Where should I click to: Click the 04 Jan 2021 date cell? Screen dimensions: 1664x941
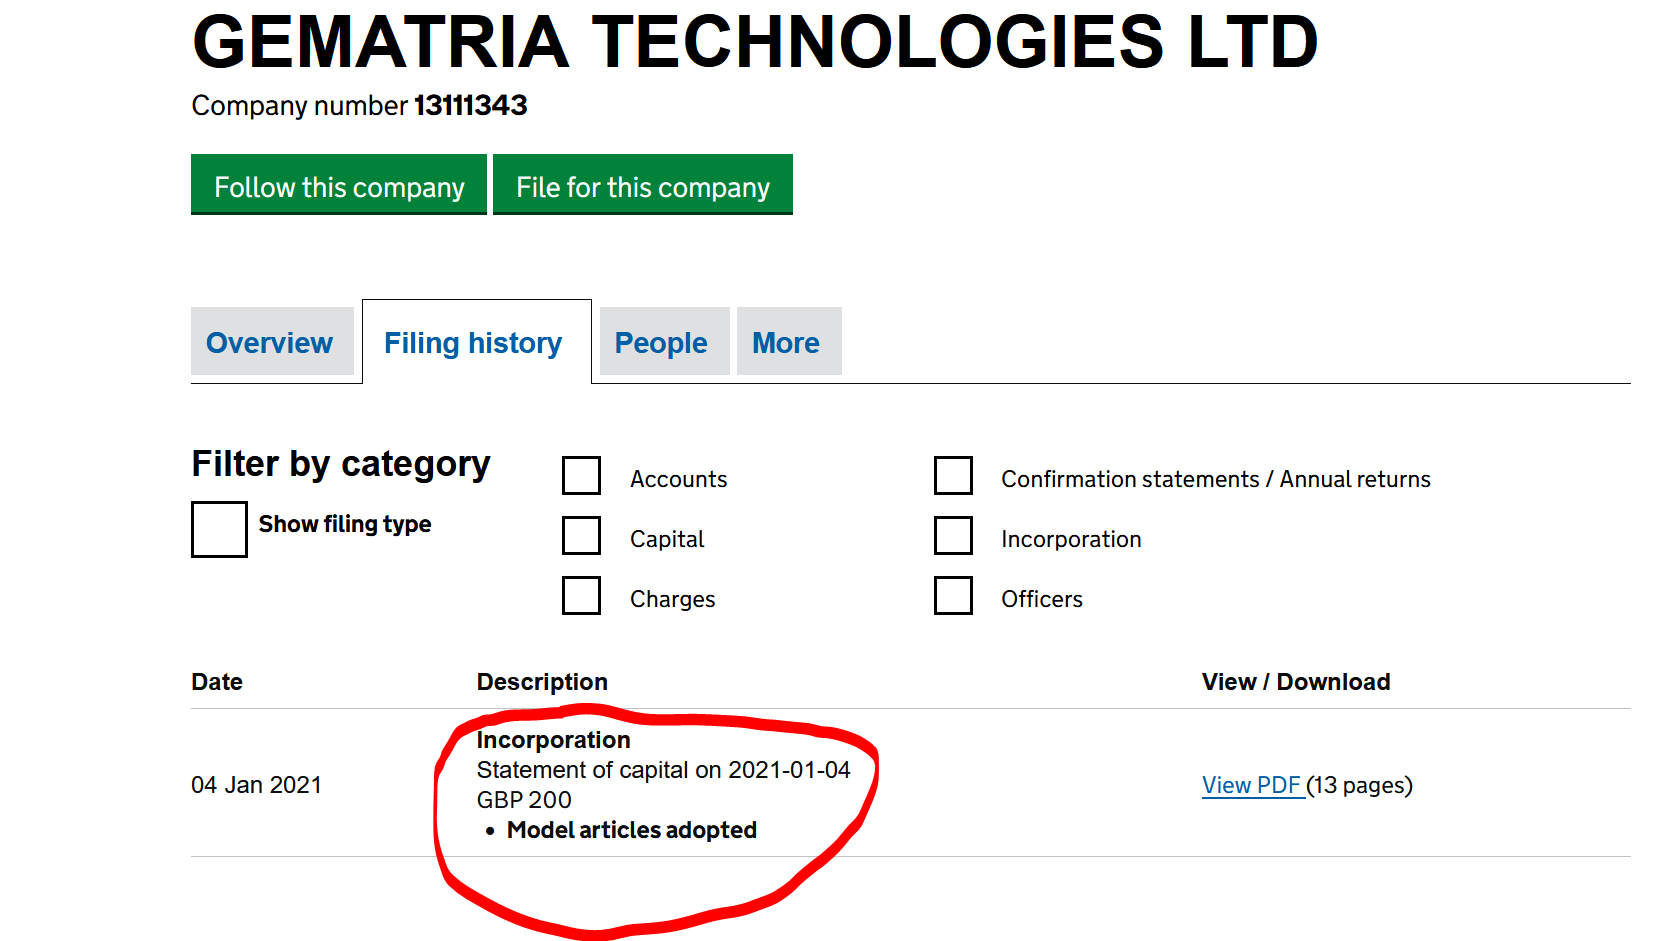[256, 785]
